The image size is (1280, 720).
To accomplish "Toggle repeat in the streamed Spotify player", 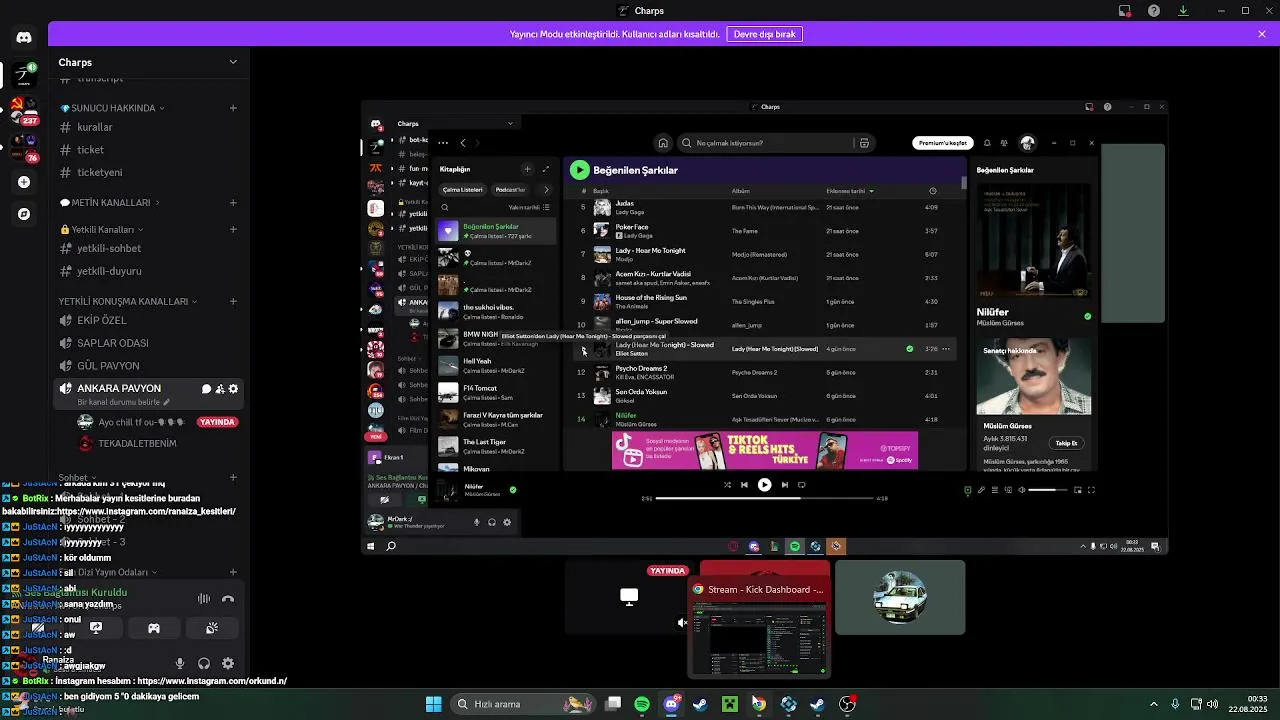I will coord(802,485).
